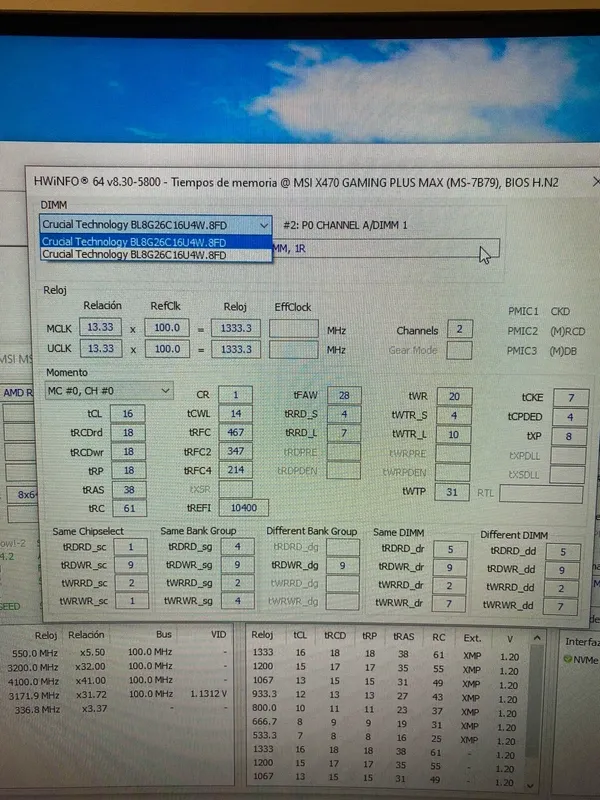Click the Ext. column header
The width and height of the screenshot is (600, 800).
(x=472, y=638)
